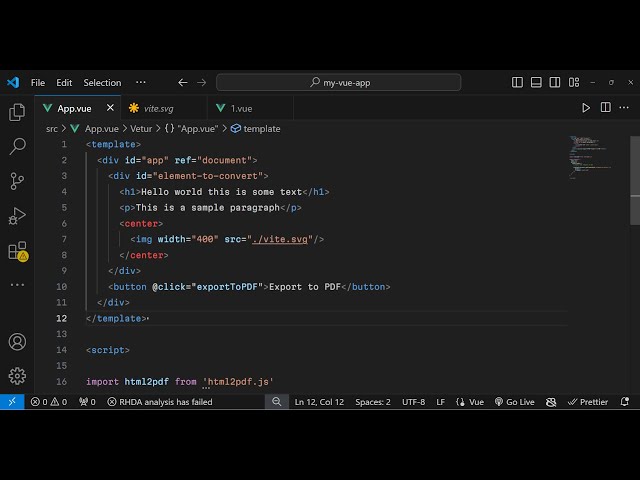Open the Explorer panel in activity bar
Image resolution: width=640 pixels, height=480 pixels.
(x=17, y=112)
